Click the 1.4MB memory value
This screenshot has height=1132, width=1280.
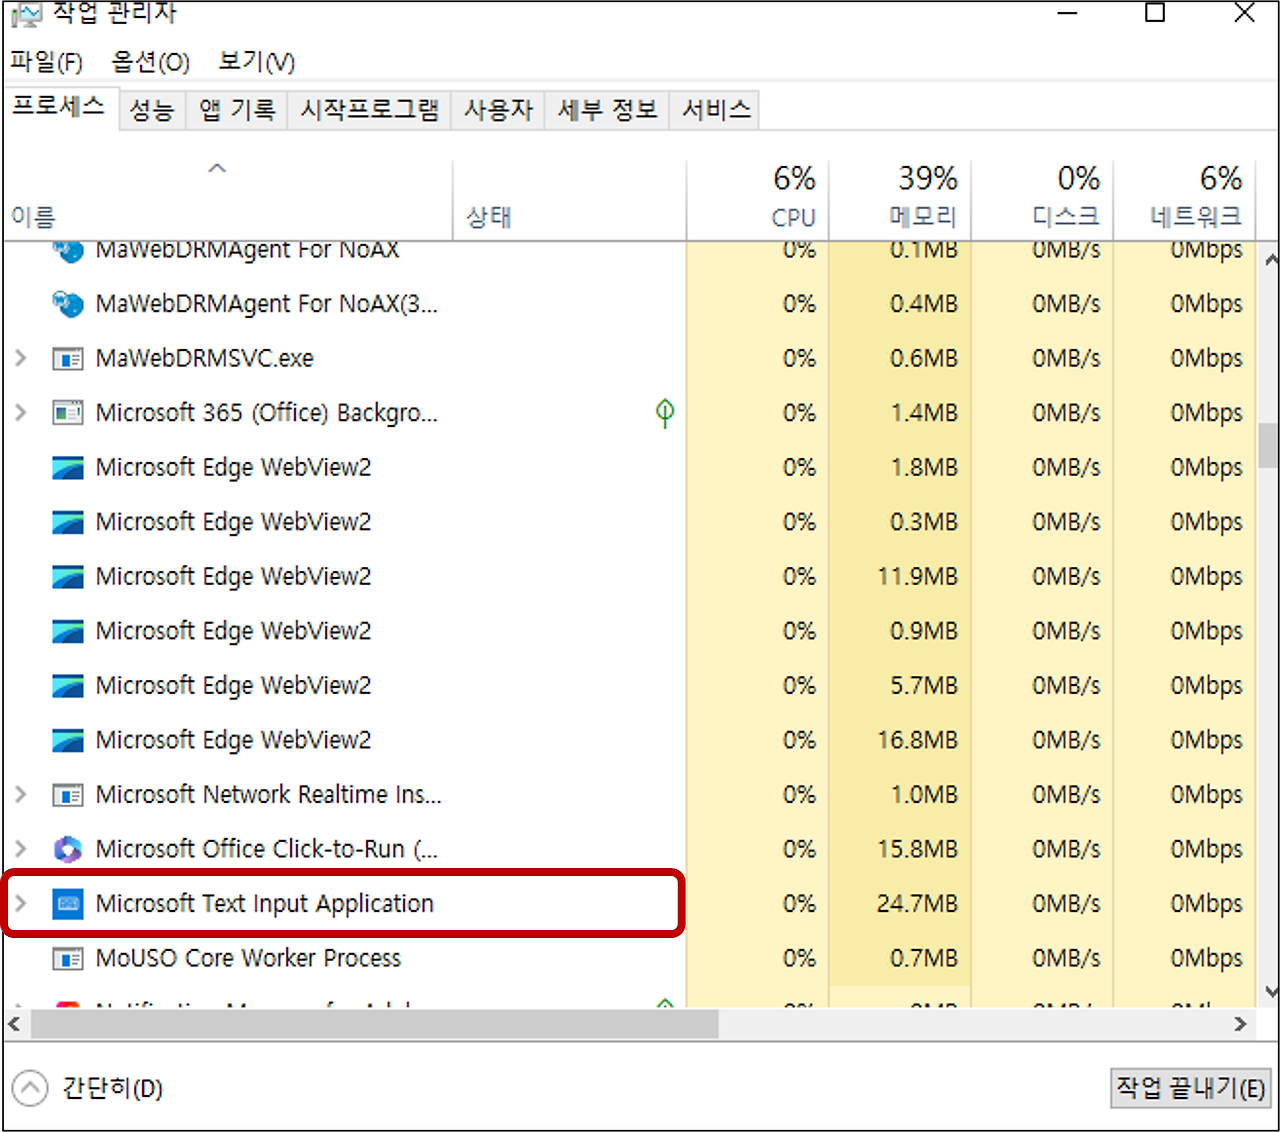(924, 412)
